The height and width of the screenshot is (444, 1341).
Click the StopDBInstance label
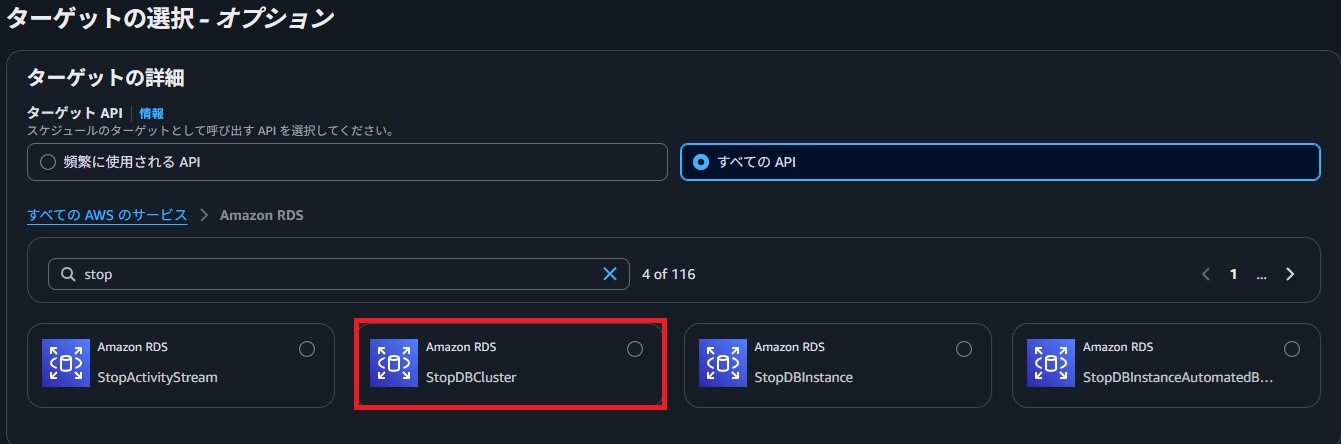point(803,378)
